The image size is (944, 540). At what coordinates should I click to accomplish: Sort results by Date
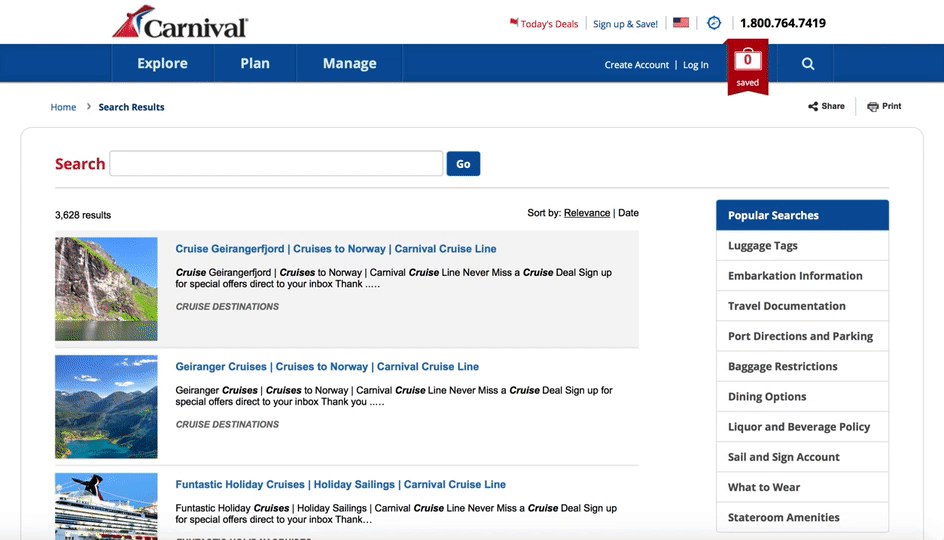628,213
